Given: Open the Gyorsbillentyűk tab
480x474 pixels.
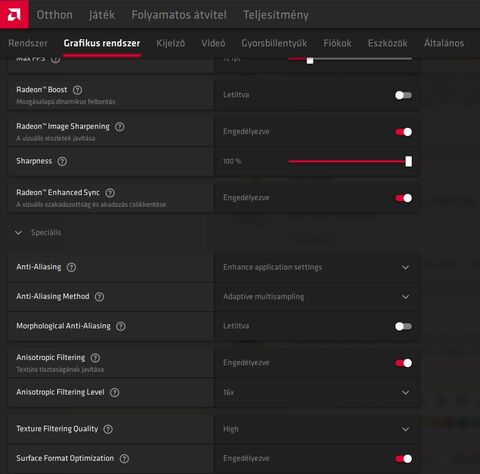Looking at the screenshot, I should click(274, 43).
